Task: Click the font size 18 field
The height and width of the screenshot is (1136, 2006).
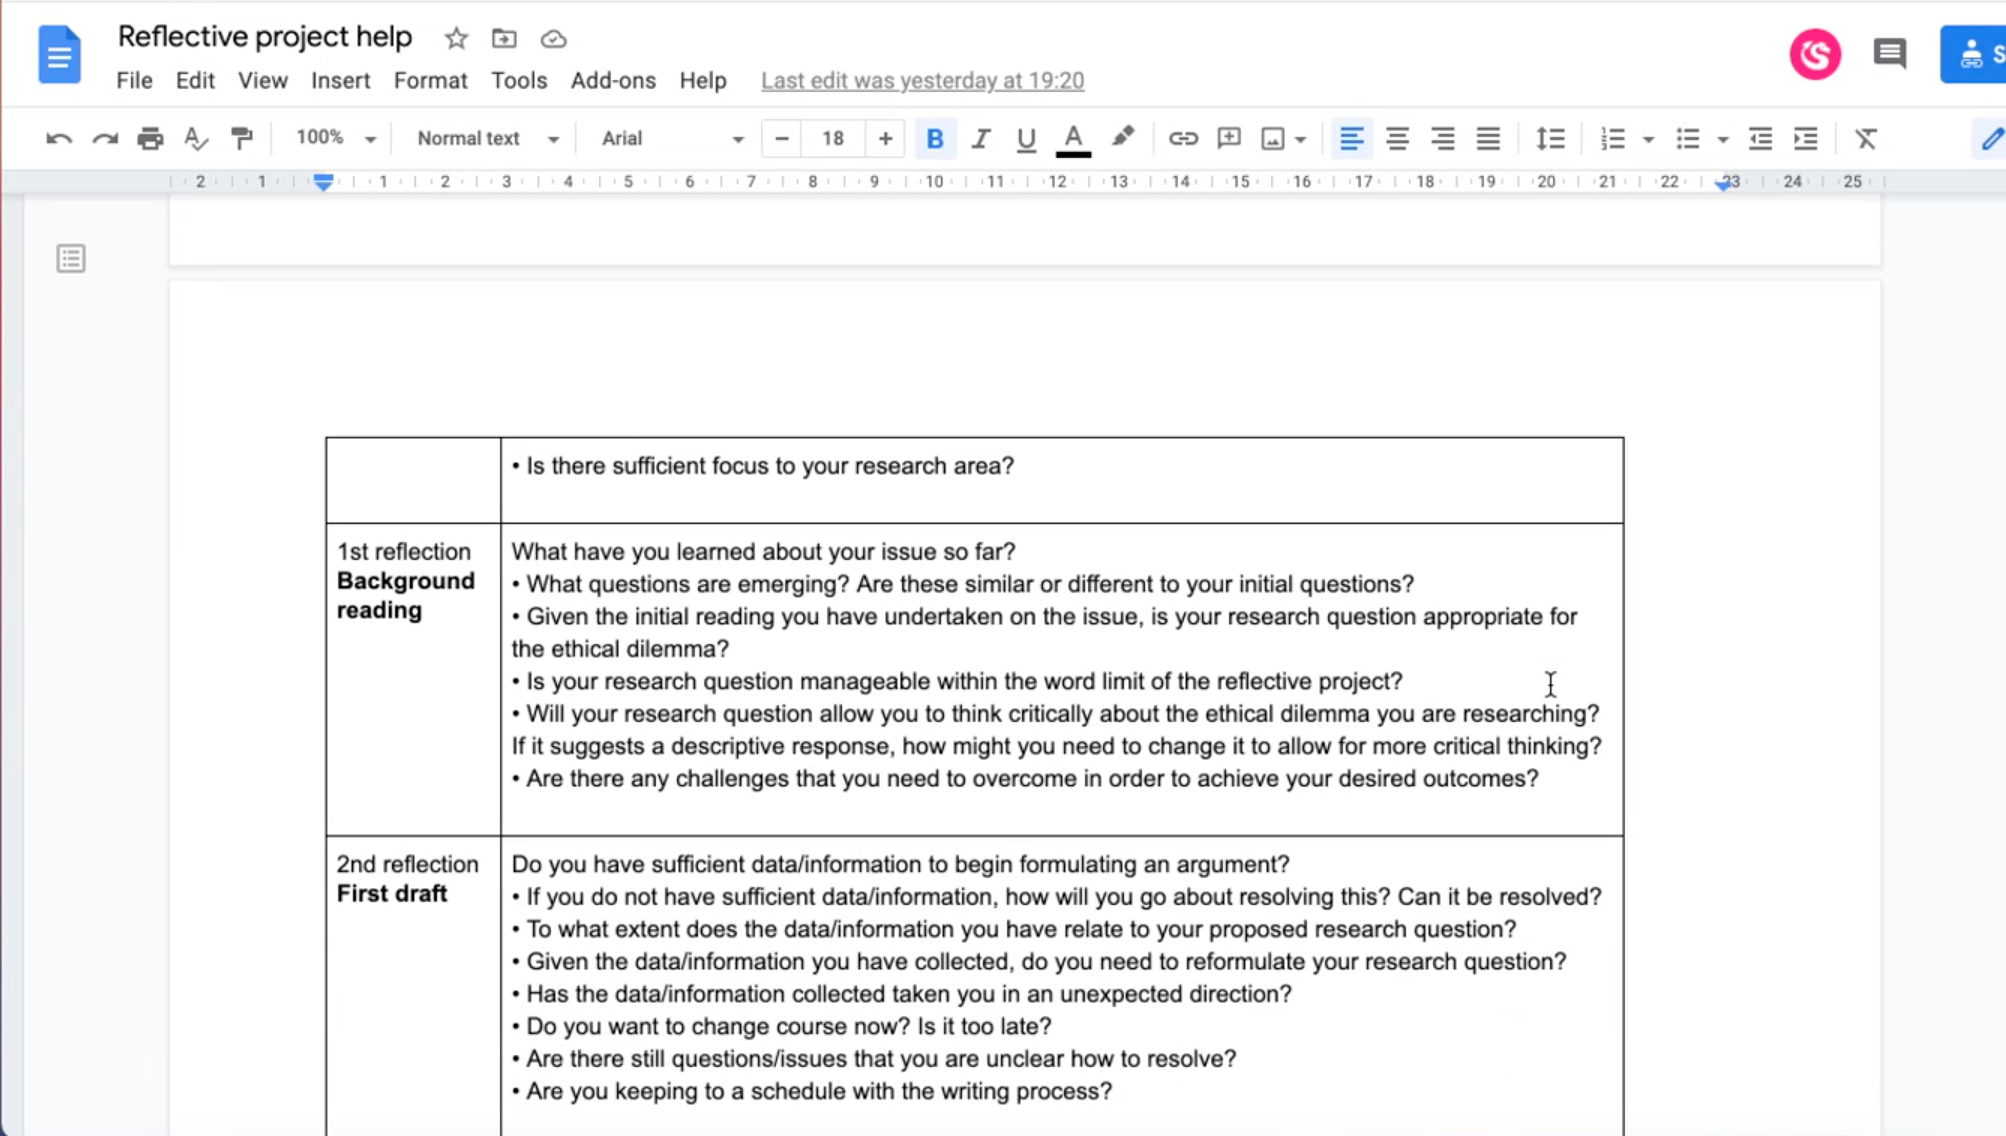Action: pos(833,139)
